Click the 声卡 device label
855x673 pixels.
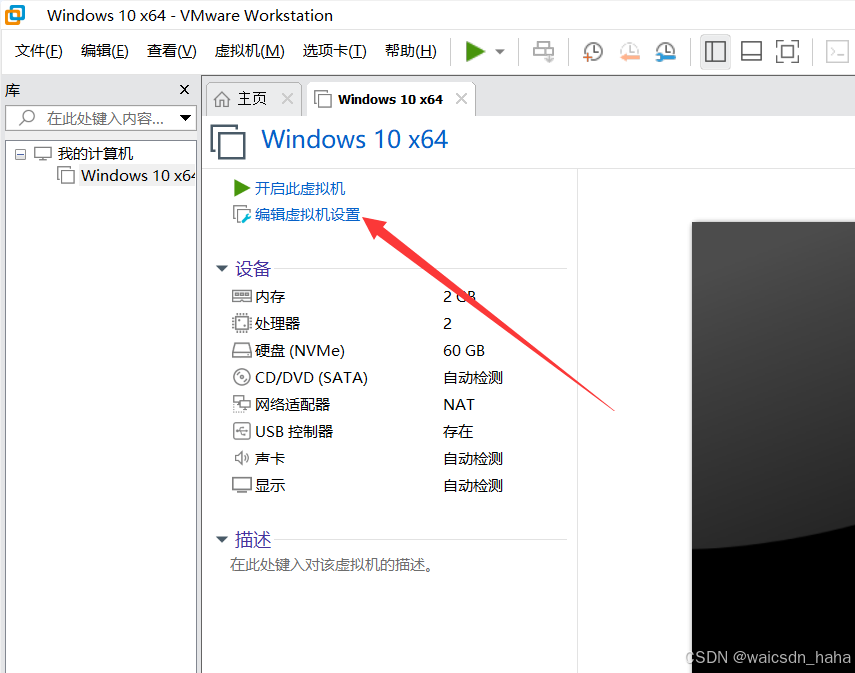pos(270,459)
